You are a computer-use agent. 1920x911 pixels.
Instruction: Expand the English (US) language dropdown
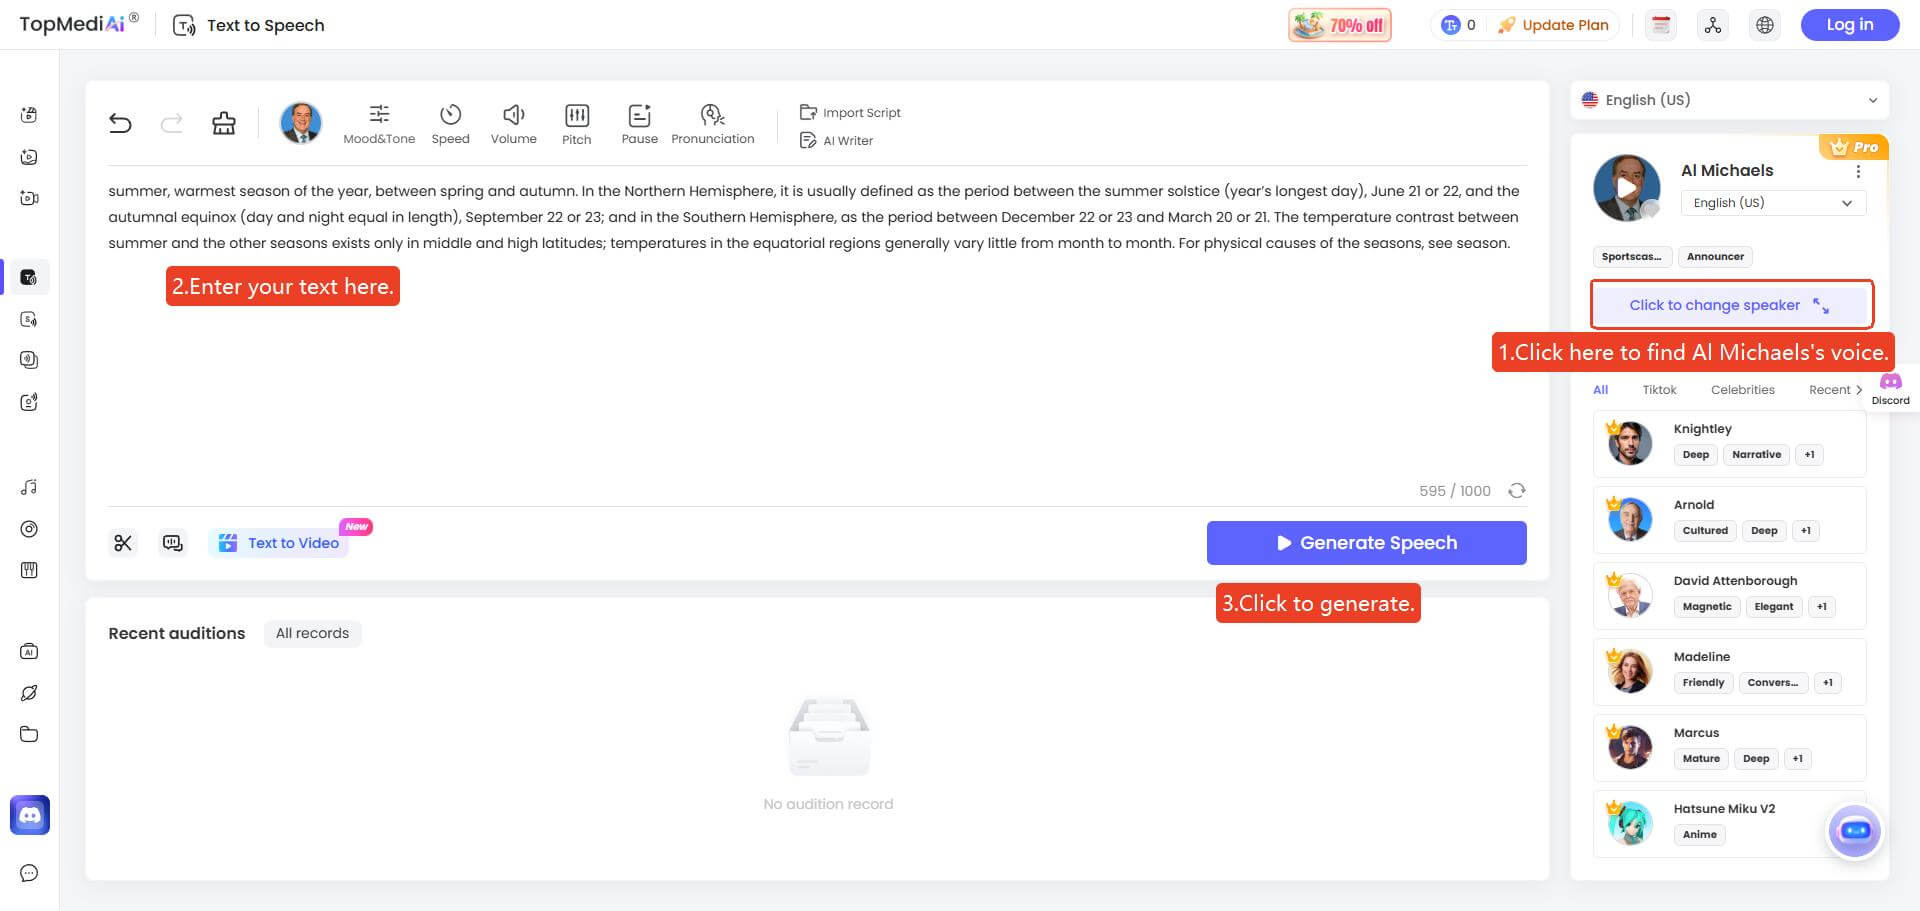pos(1730,100)
